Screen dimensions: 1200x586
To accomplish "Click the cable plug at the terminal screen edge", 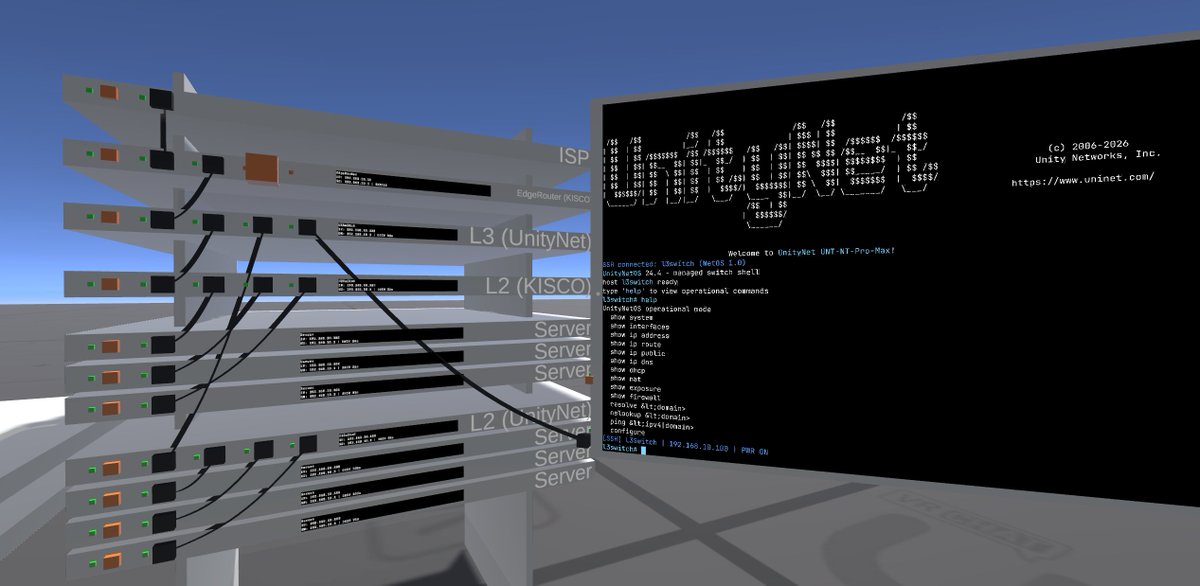I will click(x=584, y=439).
